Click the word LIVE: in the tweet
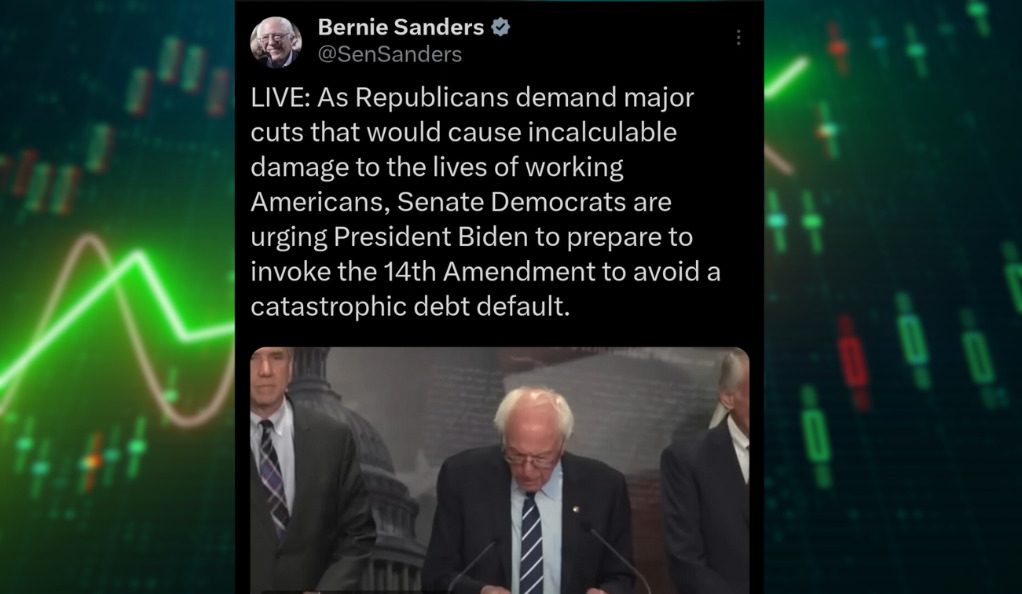1022x594 pixels. click(x=280, y=97)
